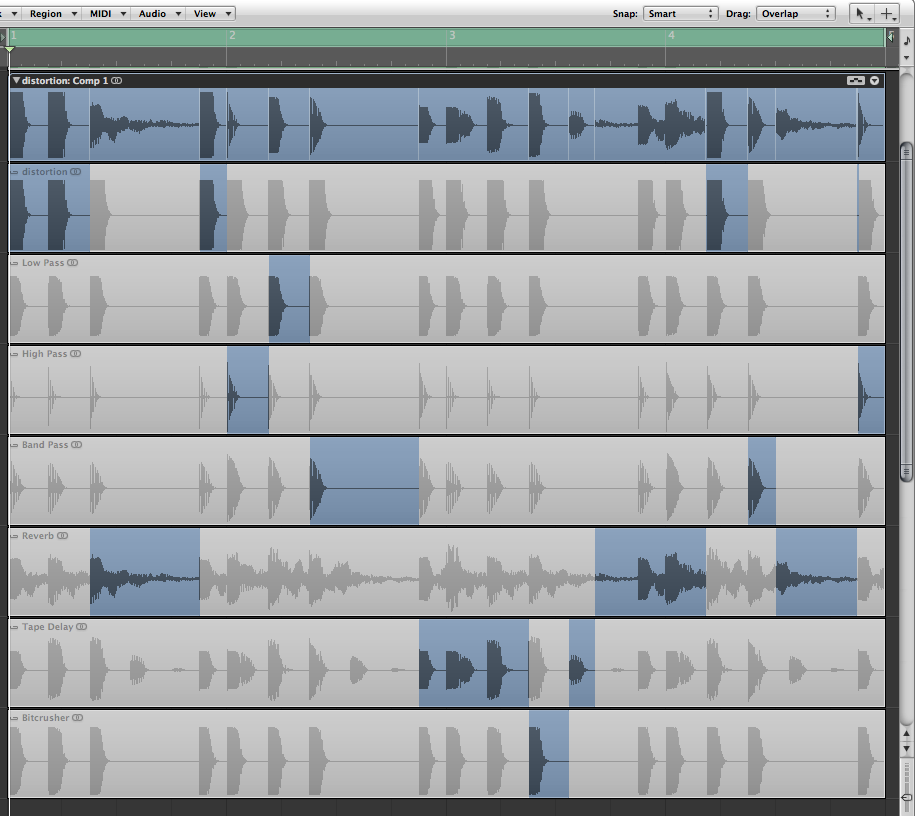Viewport: 915px width, 816px height.
Task: Select the High Pass take name label
Action: [x=44, y=354]
